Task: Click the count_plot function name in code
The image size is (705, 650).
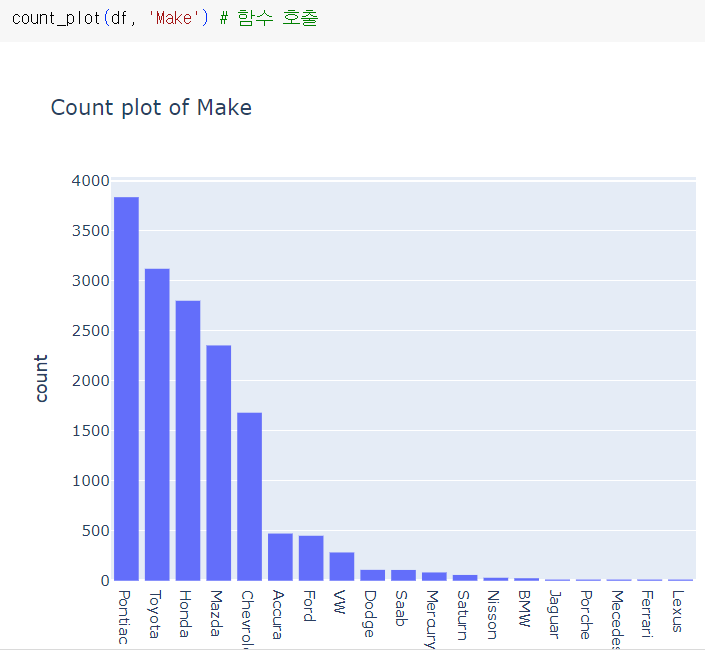Action: pyautogui.click(x=56, y=18)
